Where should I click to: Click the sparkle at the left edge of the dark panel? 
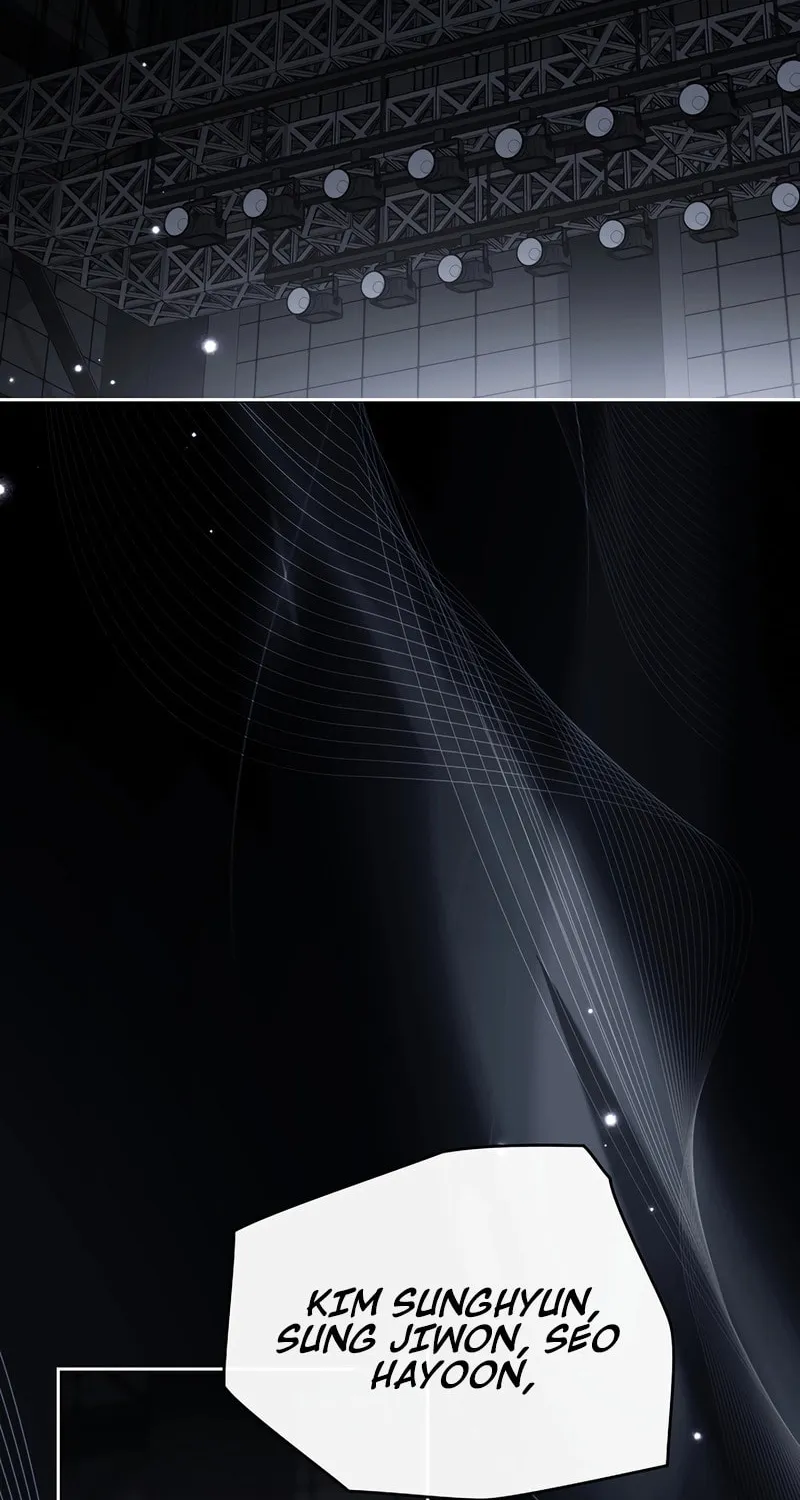3,489
